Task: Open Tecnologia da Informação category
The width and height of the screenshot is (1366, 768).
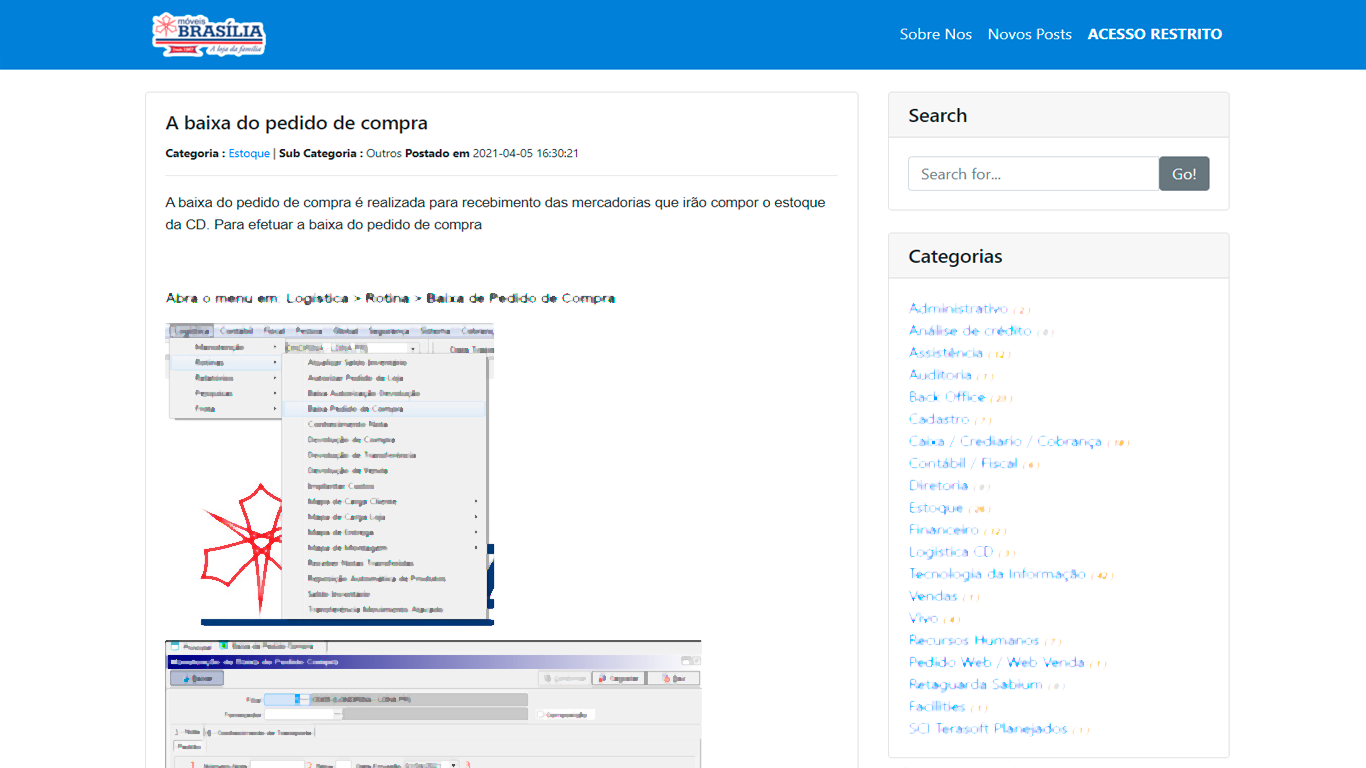Action: click(x=996, y=574)
